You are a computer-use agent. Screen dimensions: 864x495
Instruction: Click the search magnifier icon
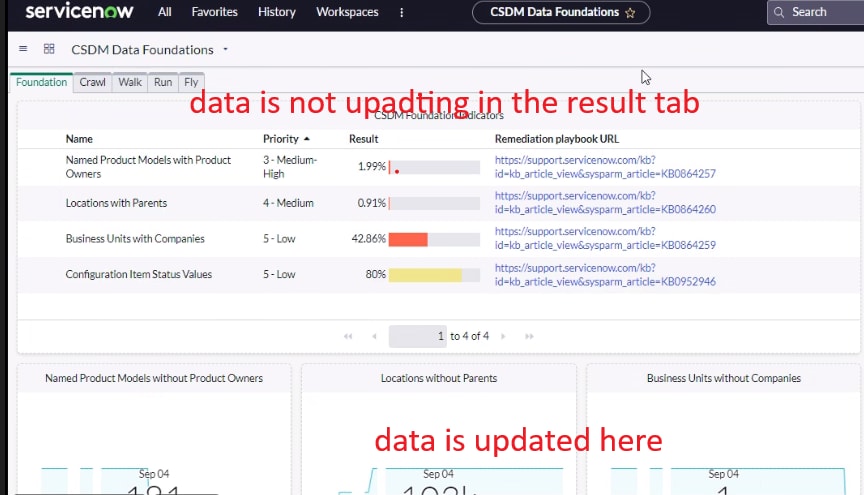pos(779,12)
